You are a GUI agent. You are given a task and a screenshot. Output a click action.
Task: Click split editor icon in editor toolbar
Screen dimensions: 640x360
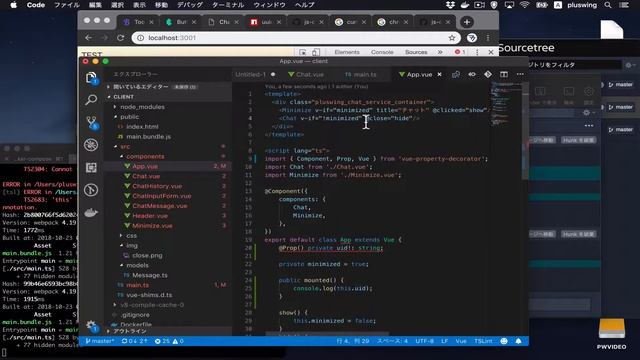pos(504,74)
